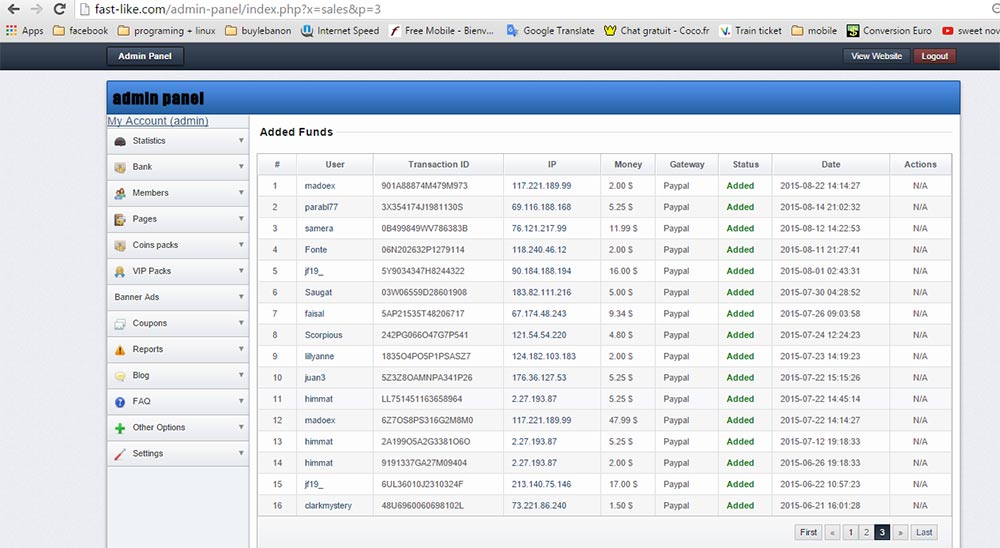Click the next page » button

click(900, 532)
